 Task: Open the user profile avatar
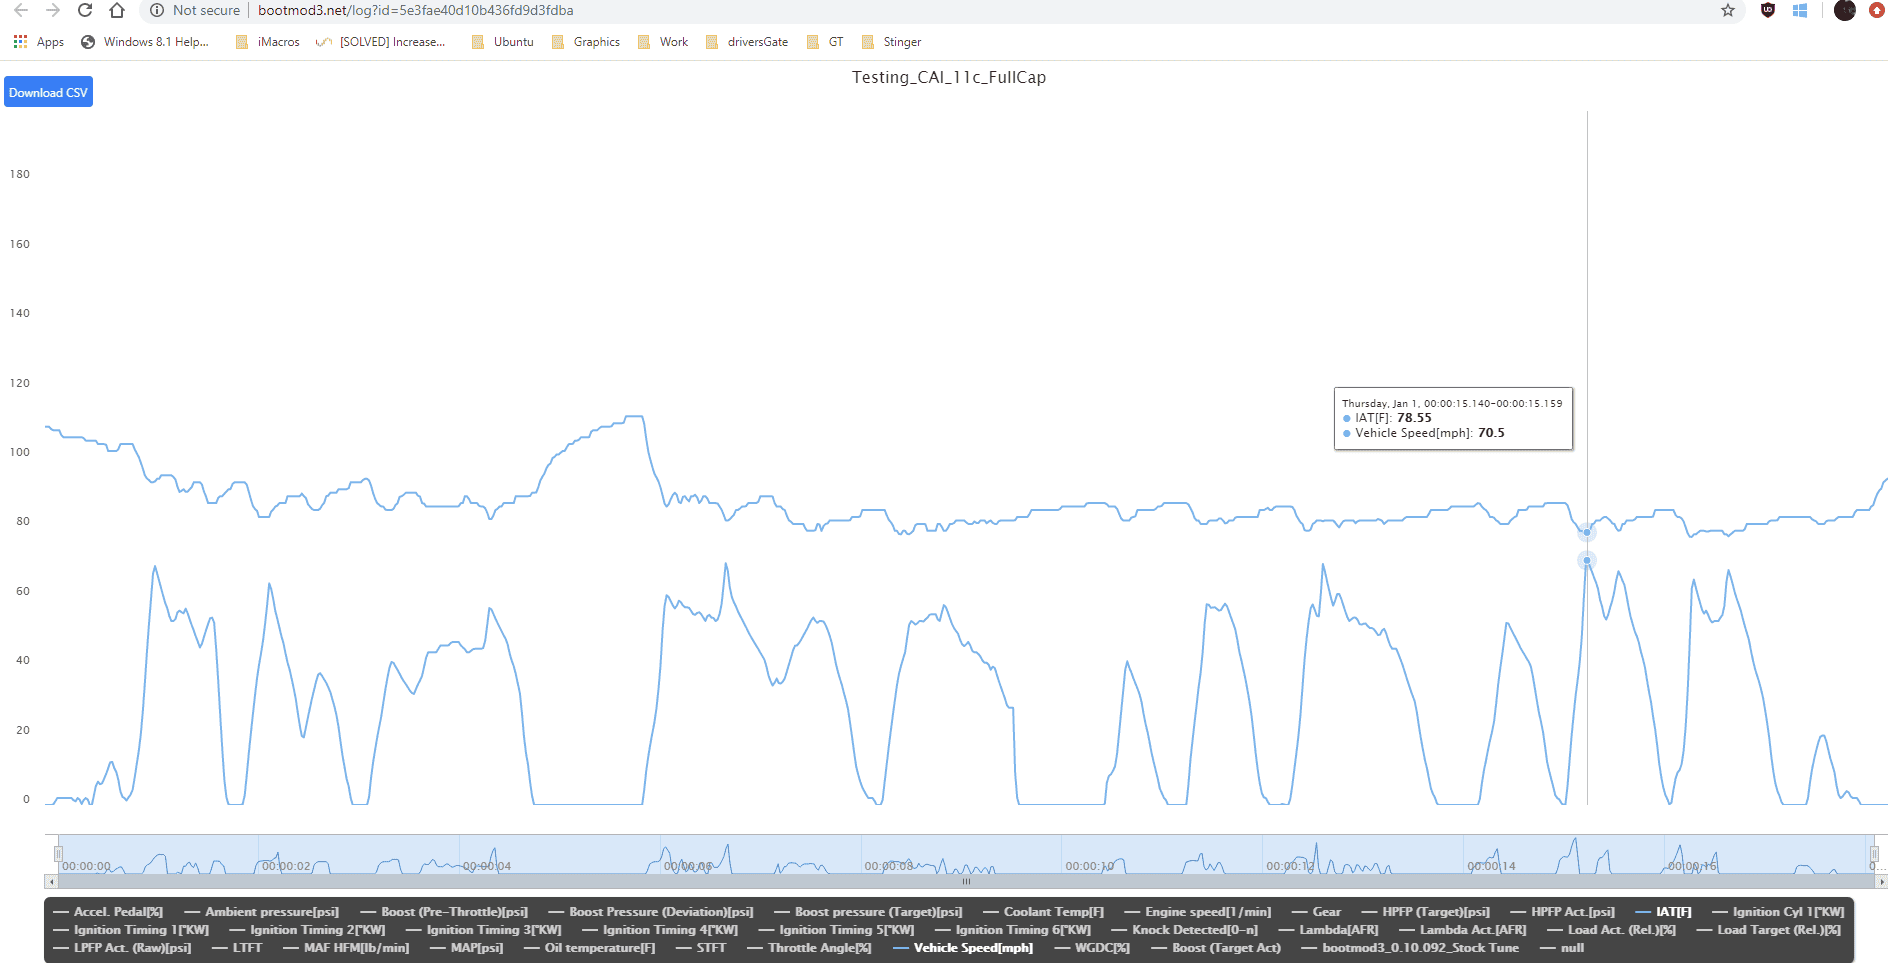1845,10
